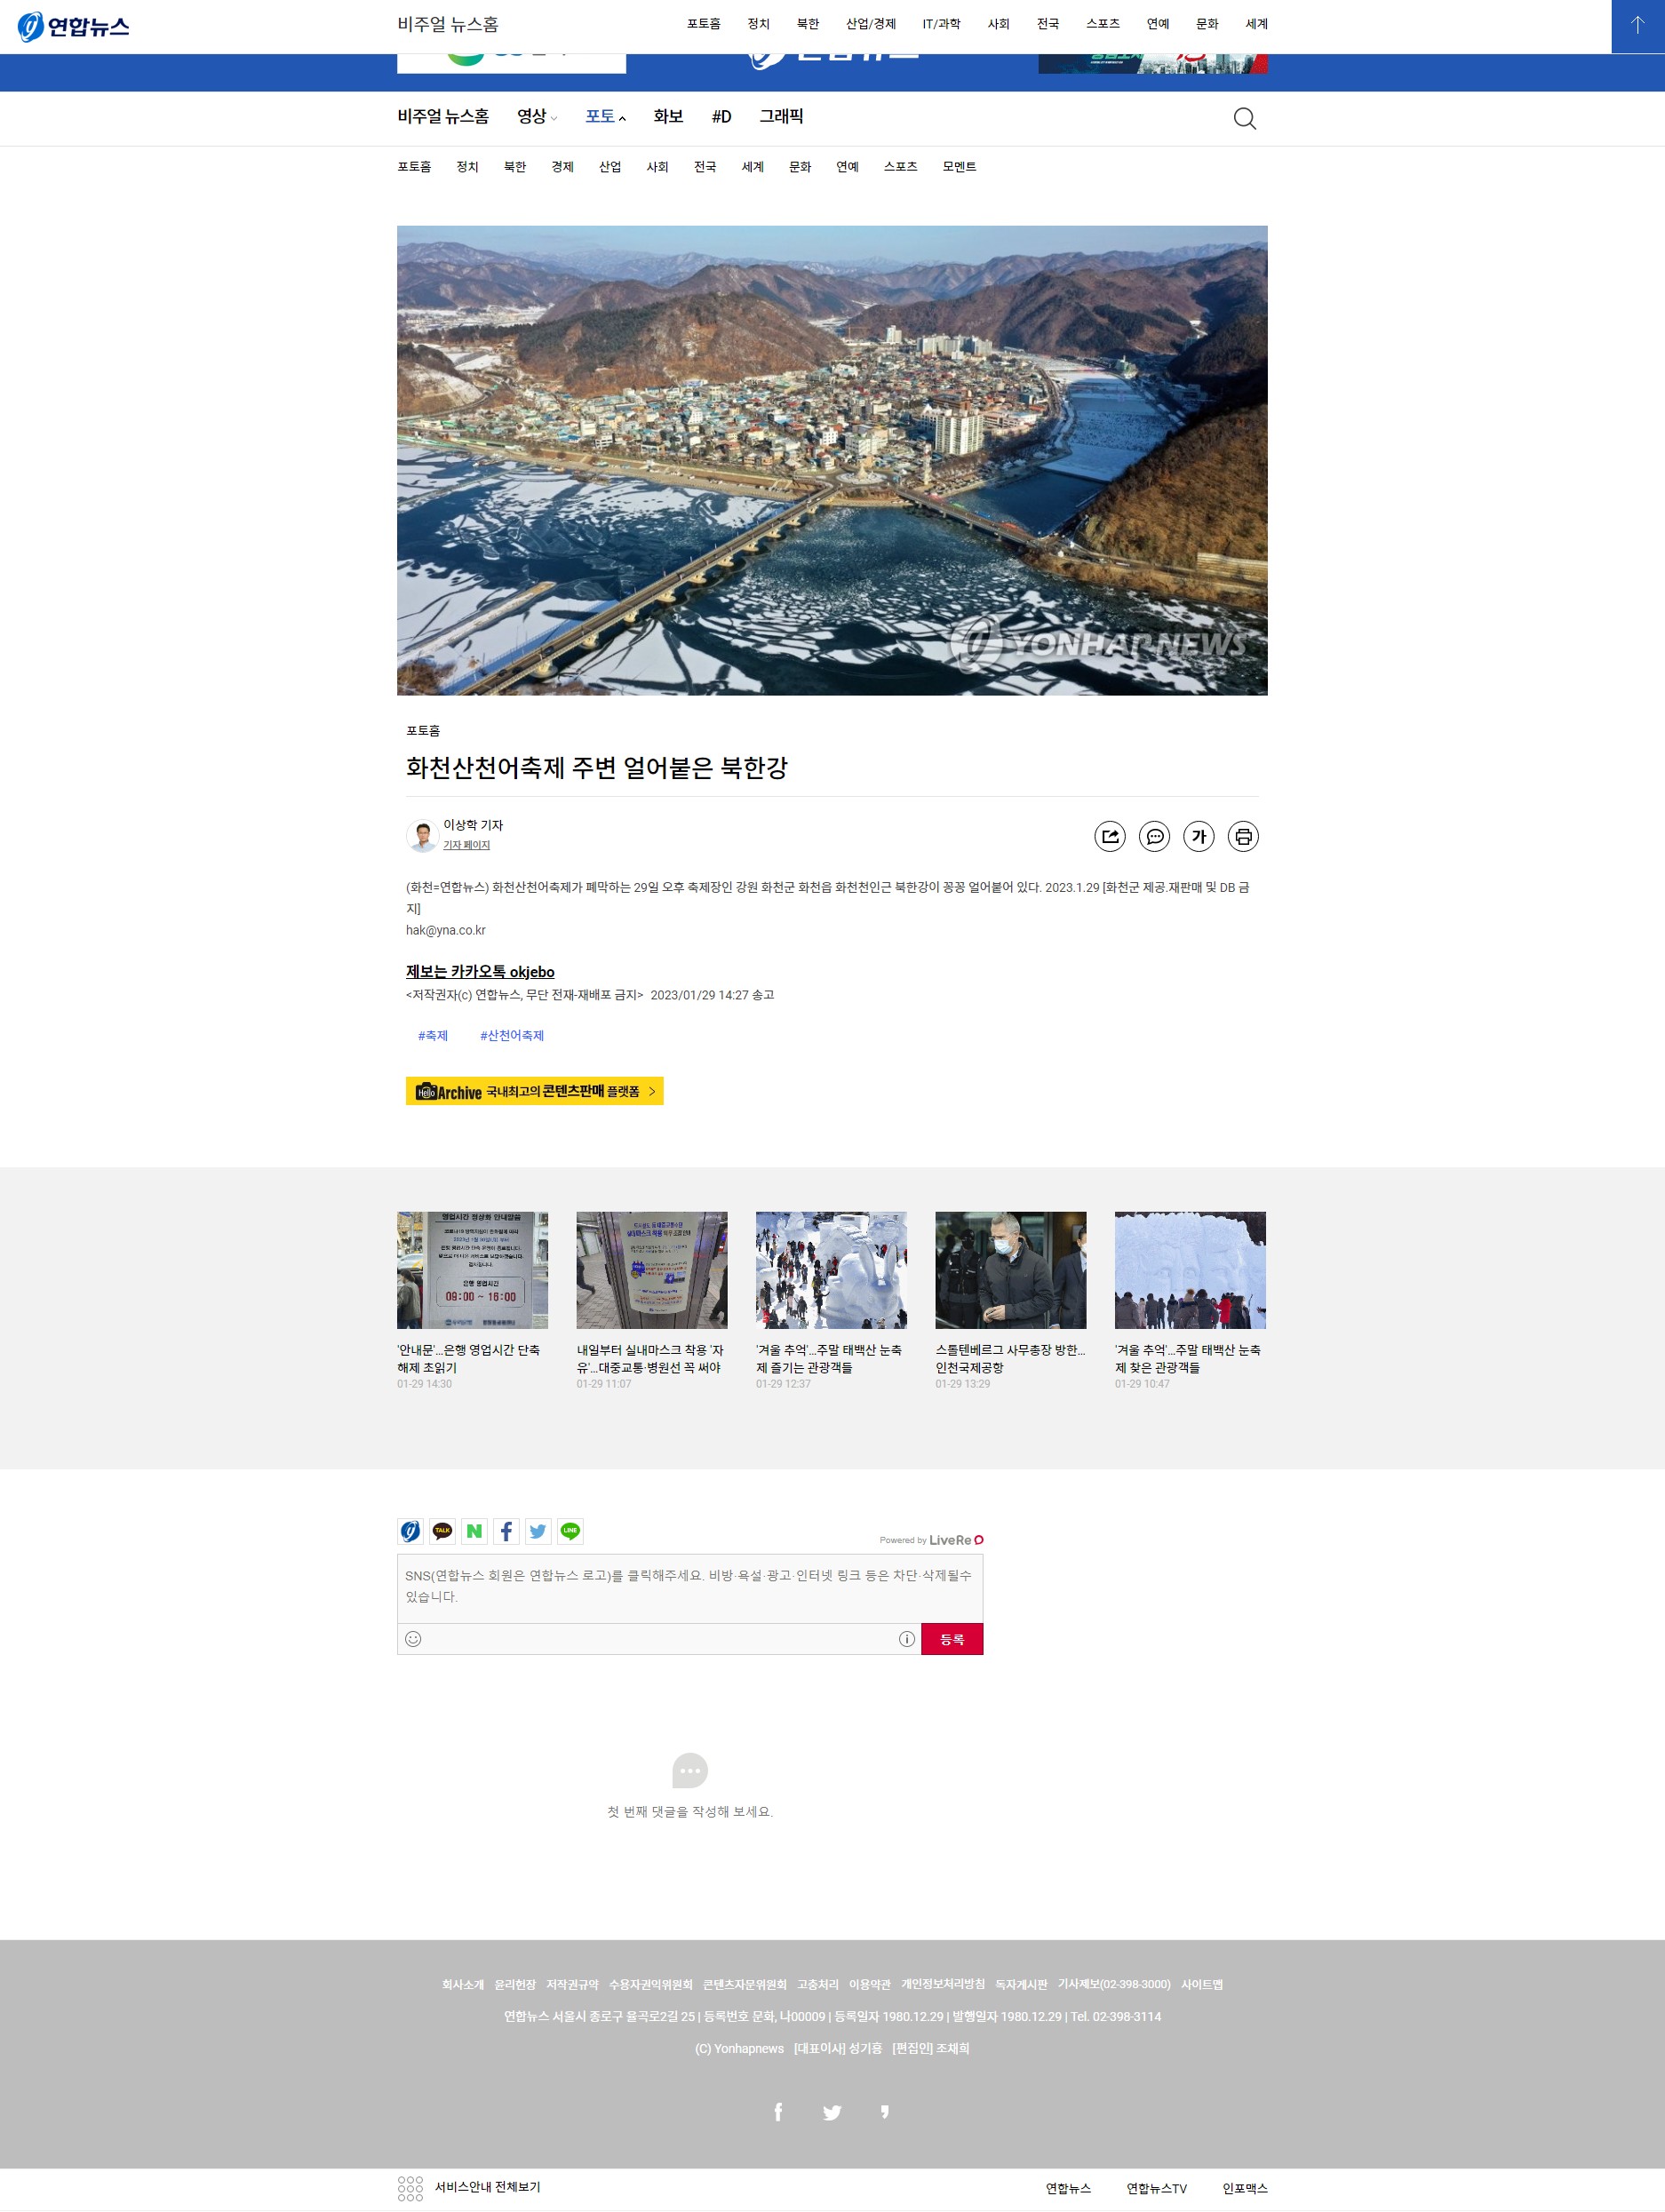Expand the 영상 dropdown menu
Image resolution: width=1665 pixels, height=2212 pixels.
[x=537, y=117]
